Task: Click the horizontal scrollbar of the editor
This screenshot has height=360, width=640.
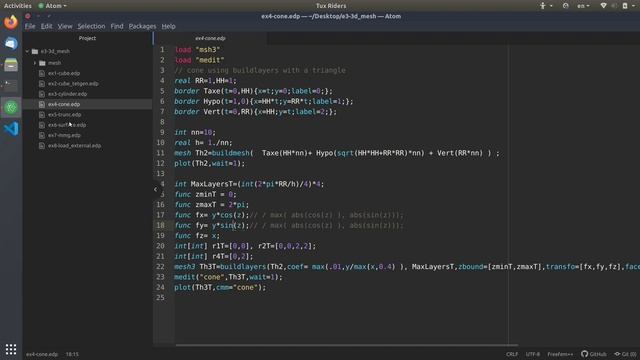Action: (x=347, y=345)
